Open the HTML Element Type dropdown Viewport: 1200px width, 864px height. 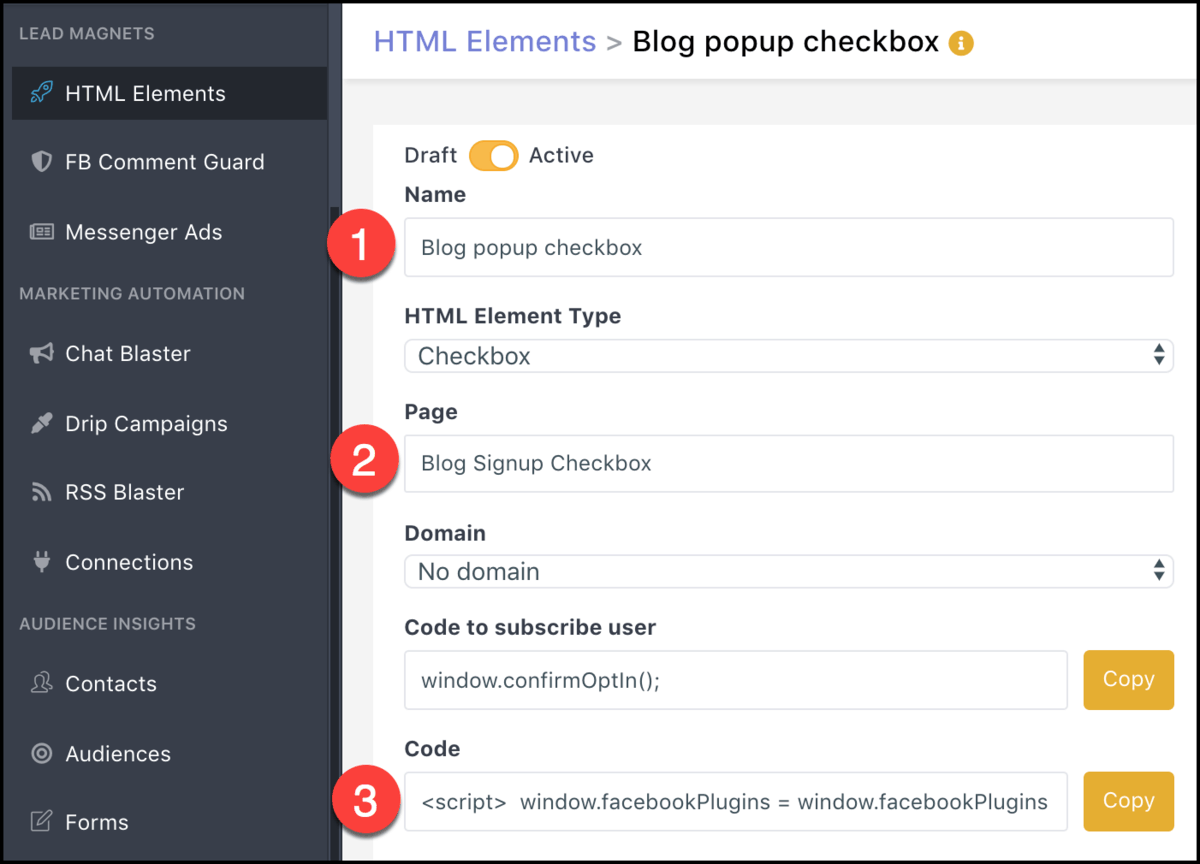pos(789,355)
